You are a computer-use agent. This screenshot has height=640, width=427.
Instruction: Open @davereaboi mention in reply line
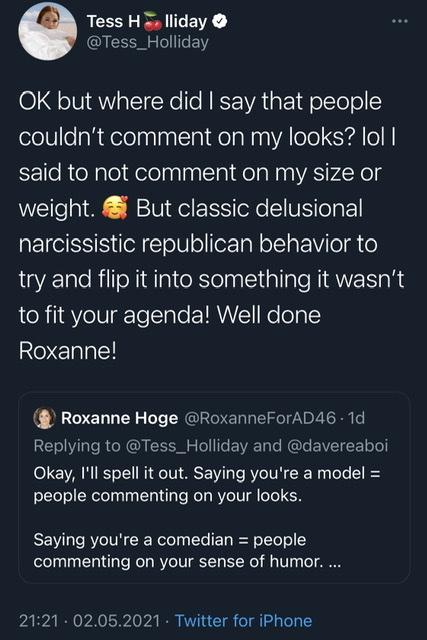click(338, 446)
